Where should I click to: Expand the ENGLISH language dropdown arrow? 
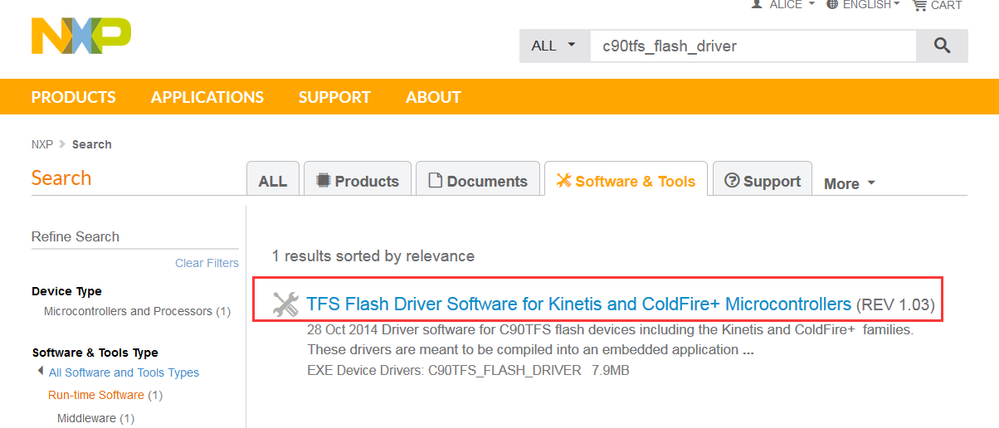(896, 4)
